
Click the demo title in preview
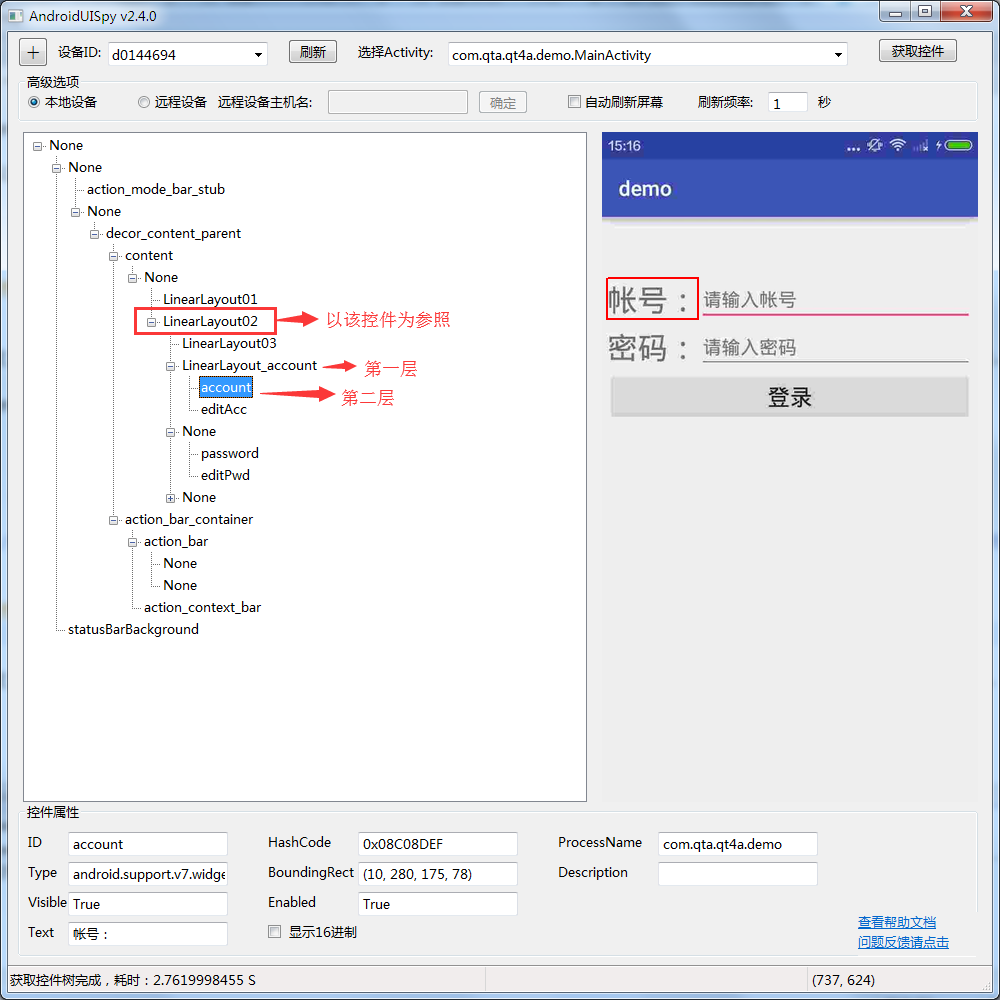pos(645,189)
